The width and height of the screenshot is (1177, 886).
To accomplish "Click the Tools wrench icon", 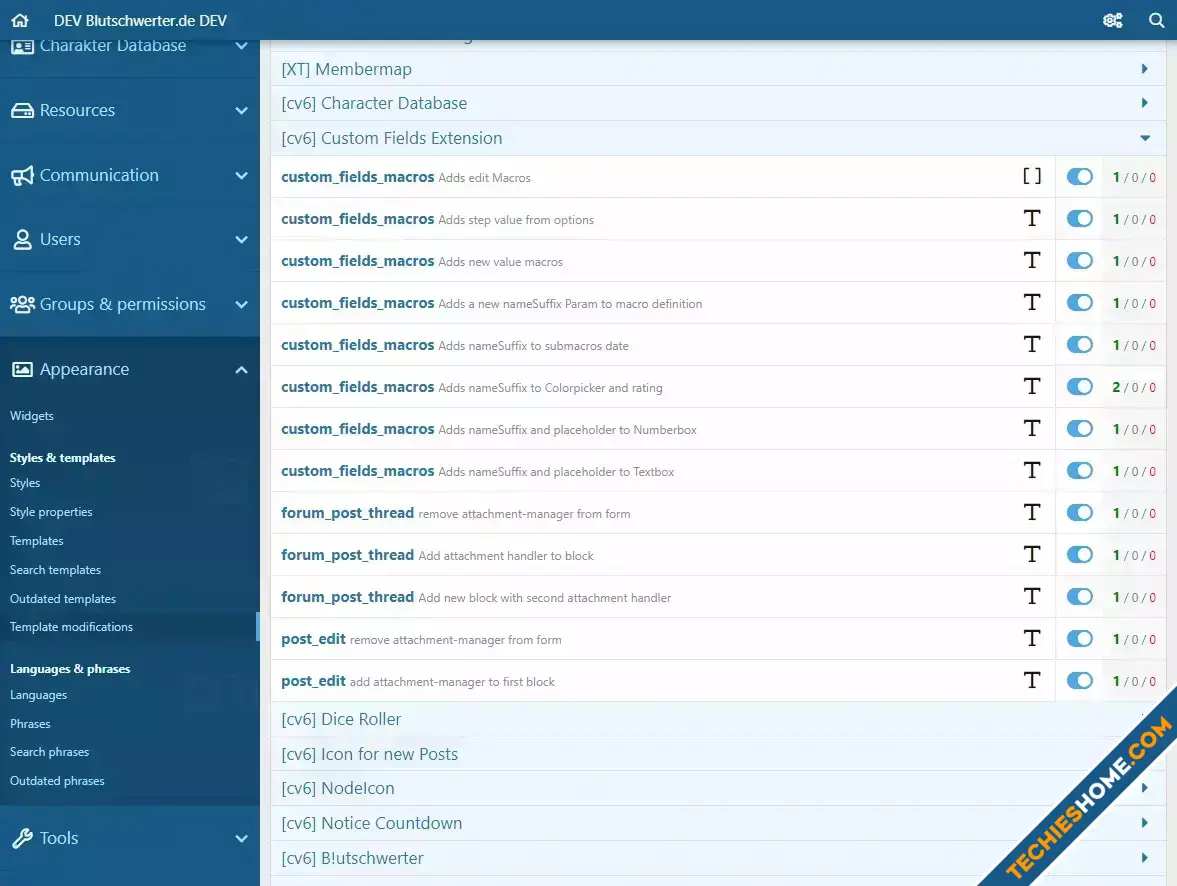I will pos(23,838).
